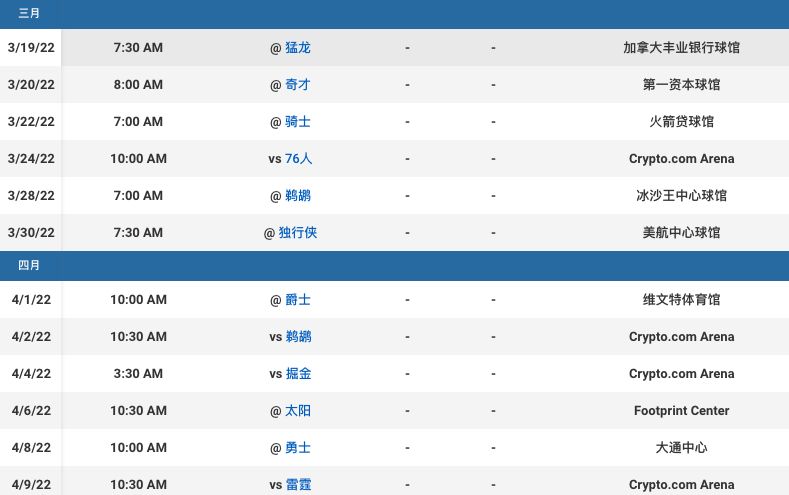
Task: Open the 猛龙 team link
Action: 298,47
